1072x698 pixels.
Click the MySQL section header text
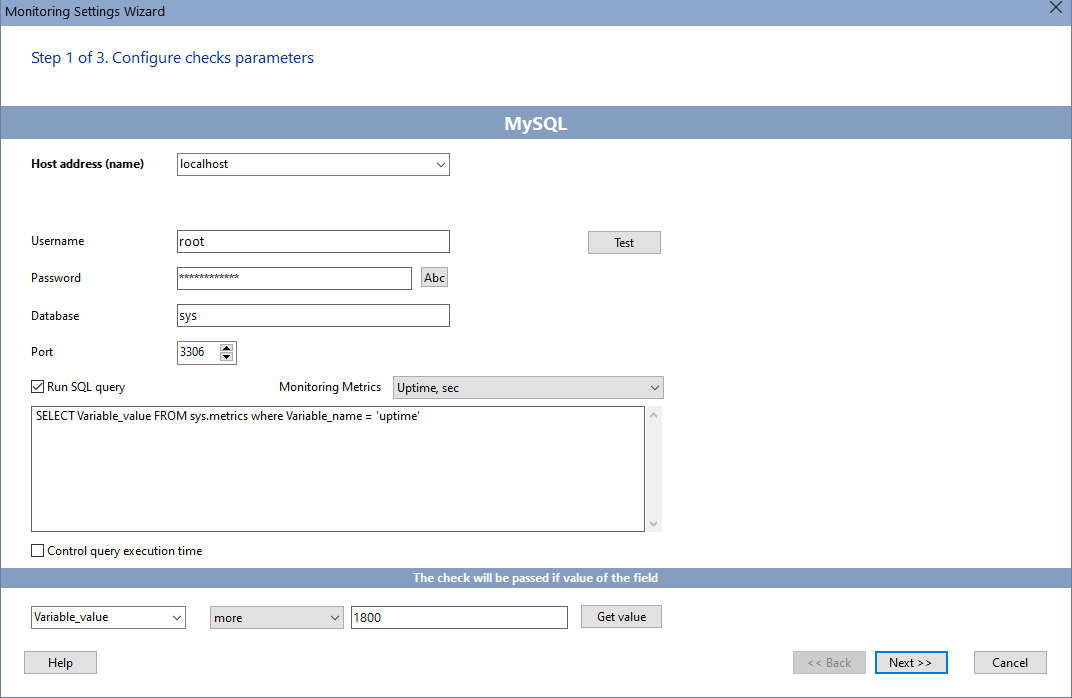[x=535, y=124]
